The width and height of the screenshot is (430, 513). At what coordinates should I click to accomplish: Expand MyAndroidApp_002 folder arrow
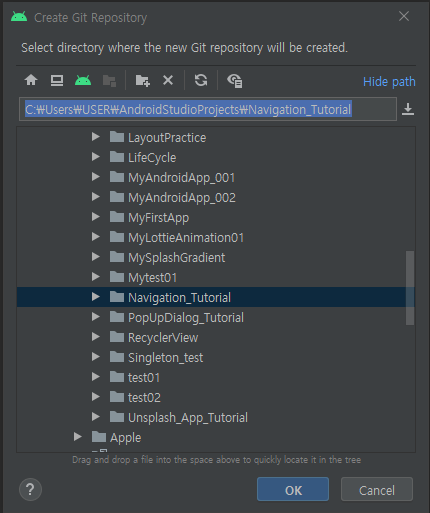click(x=96, y=197)
